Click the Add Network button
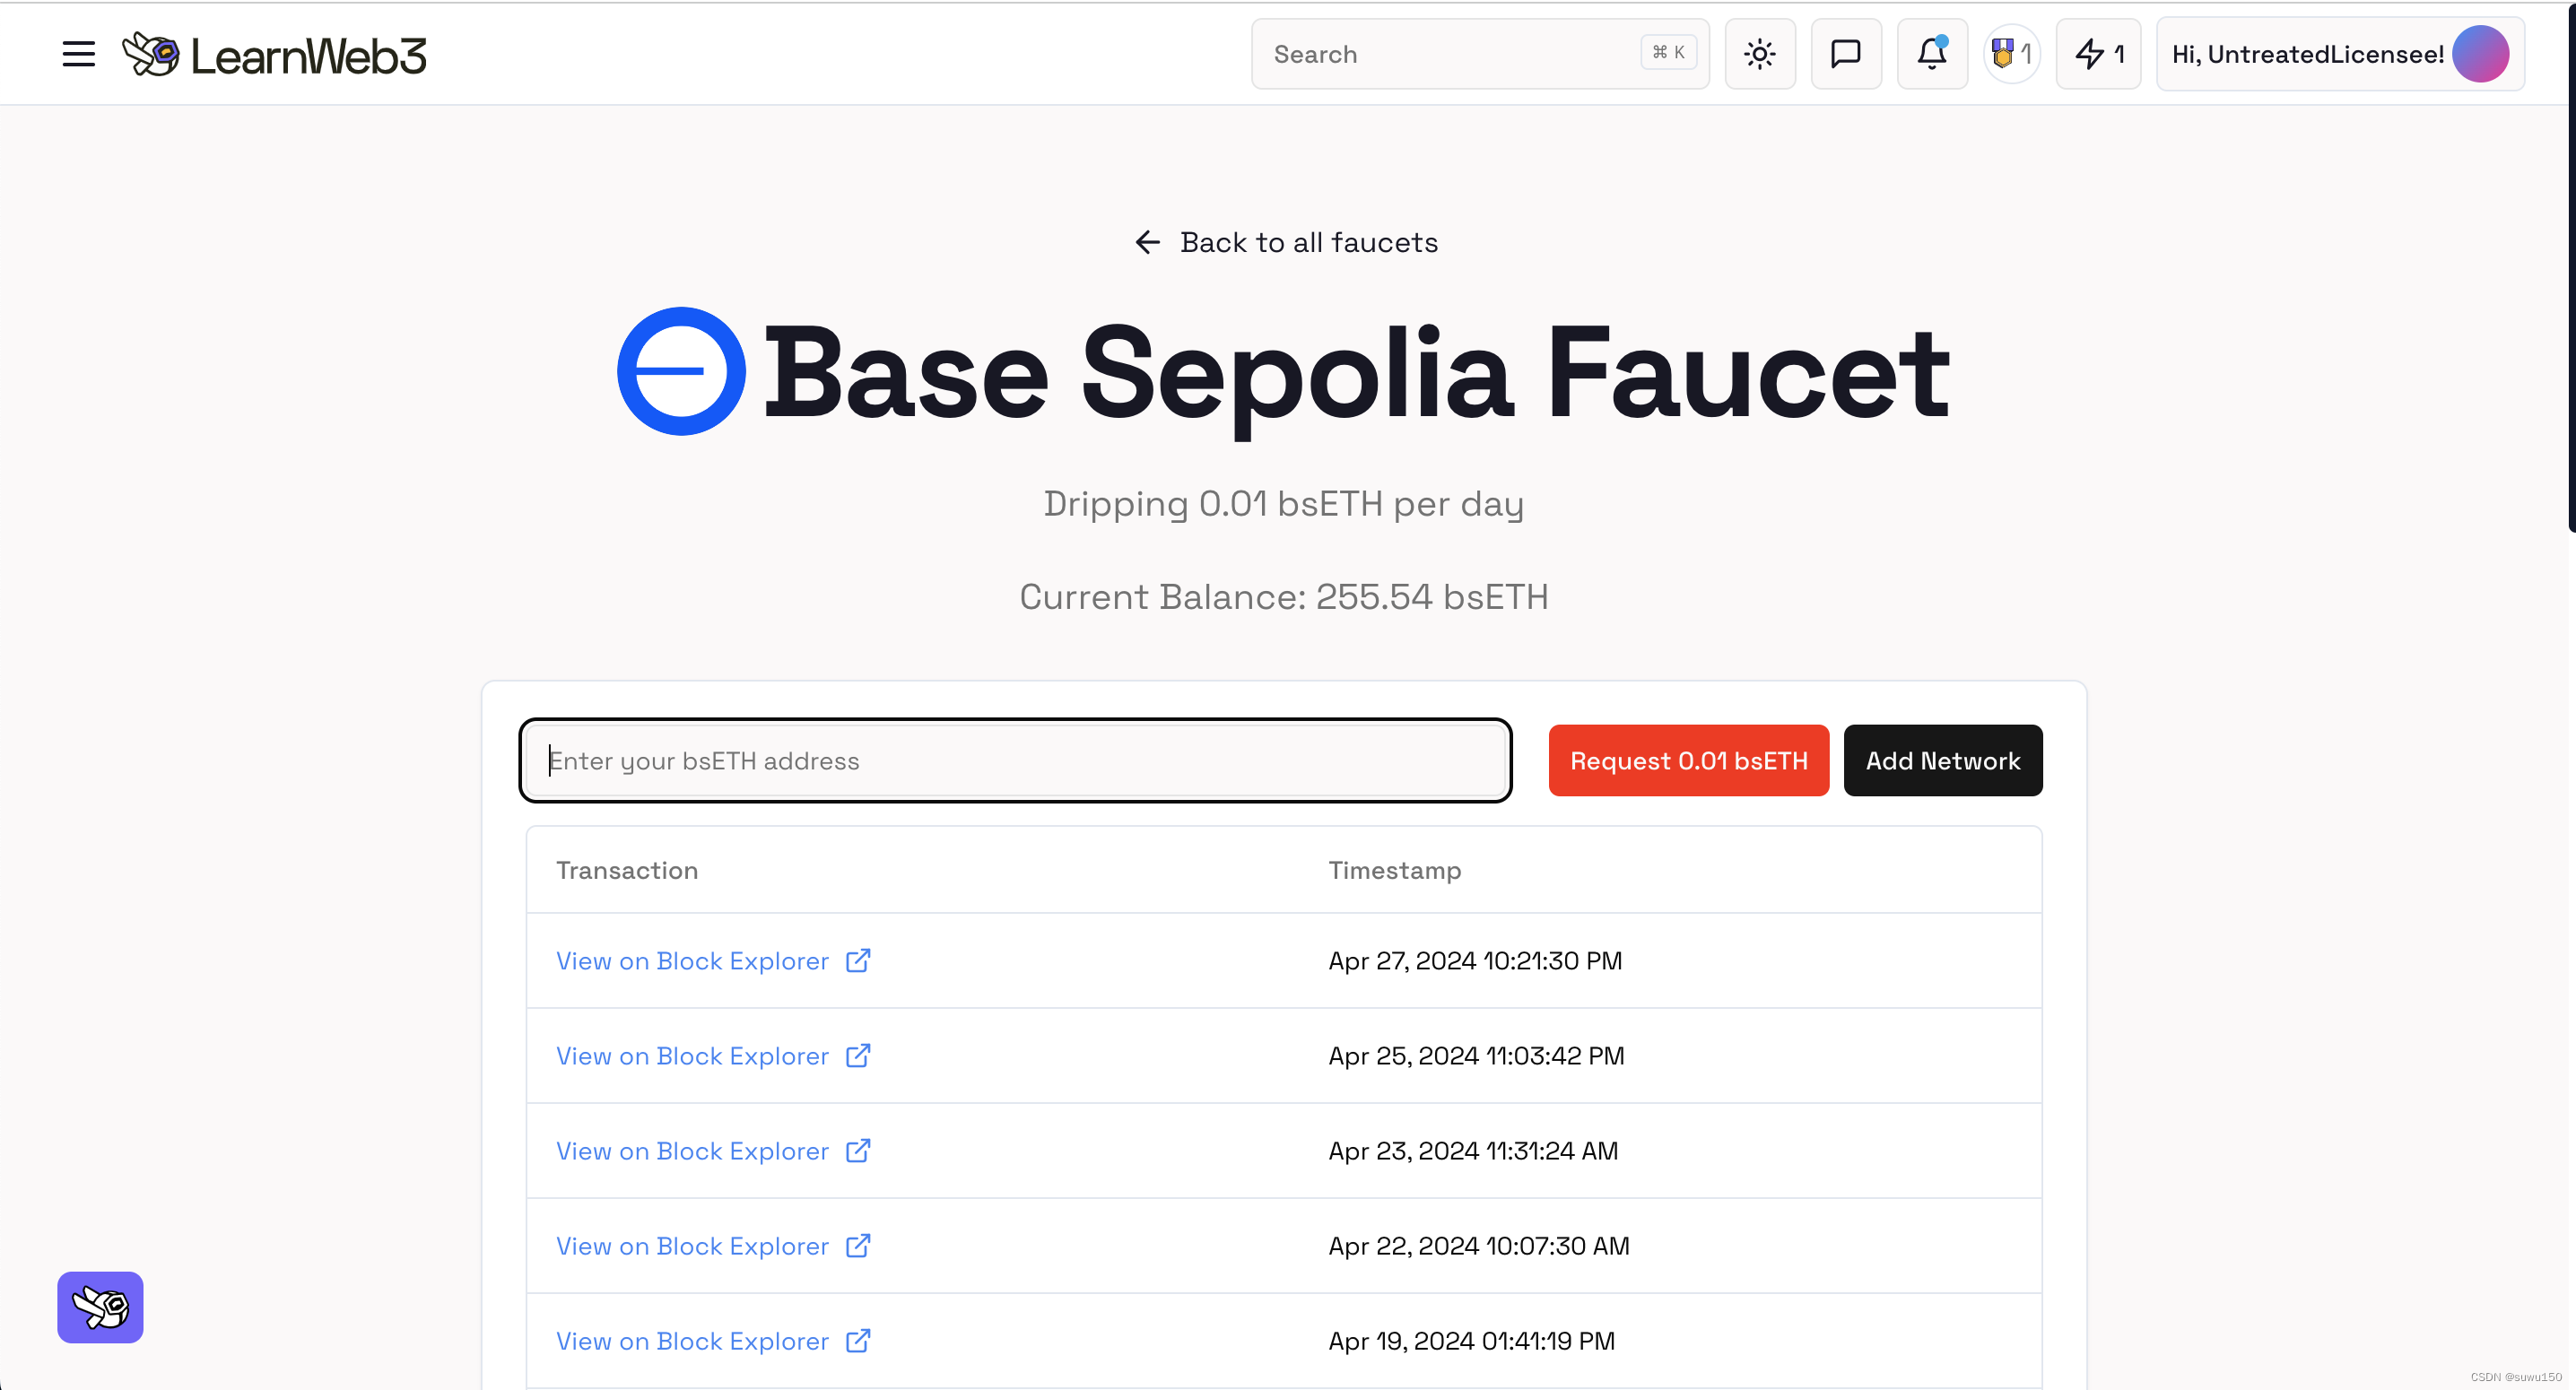Viewport: 2576px width, 1390px height. [1942, 760]
